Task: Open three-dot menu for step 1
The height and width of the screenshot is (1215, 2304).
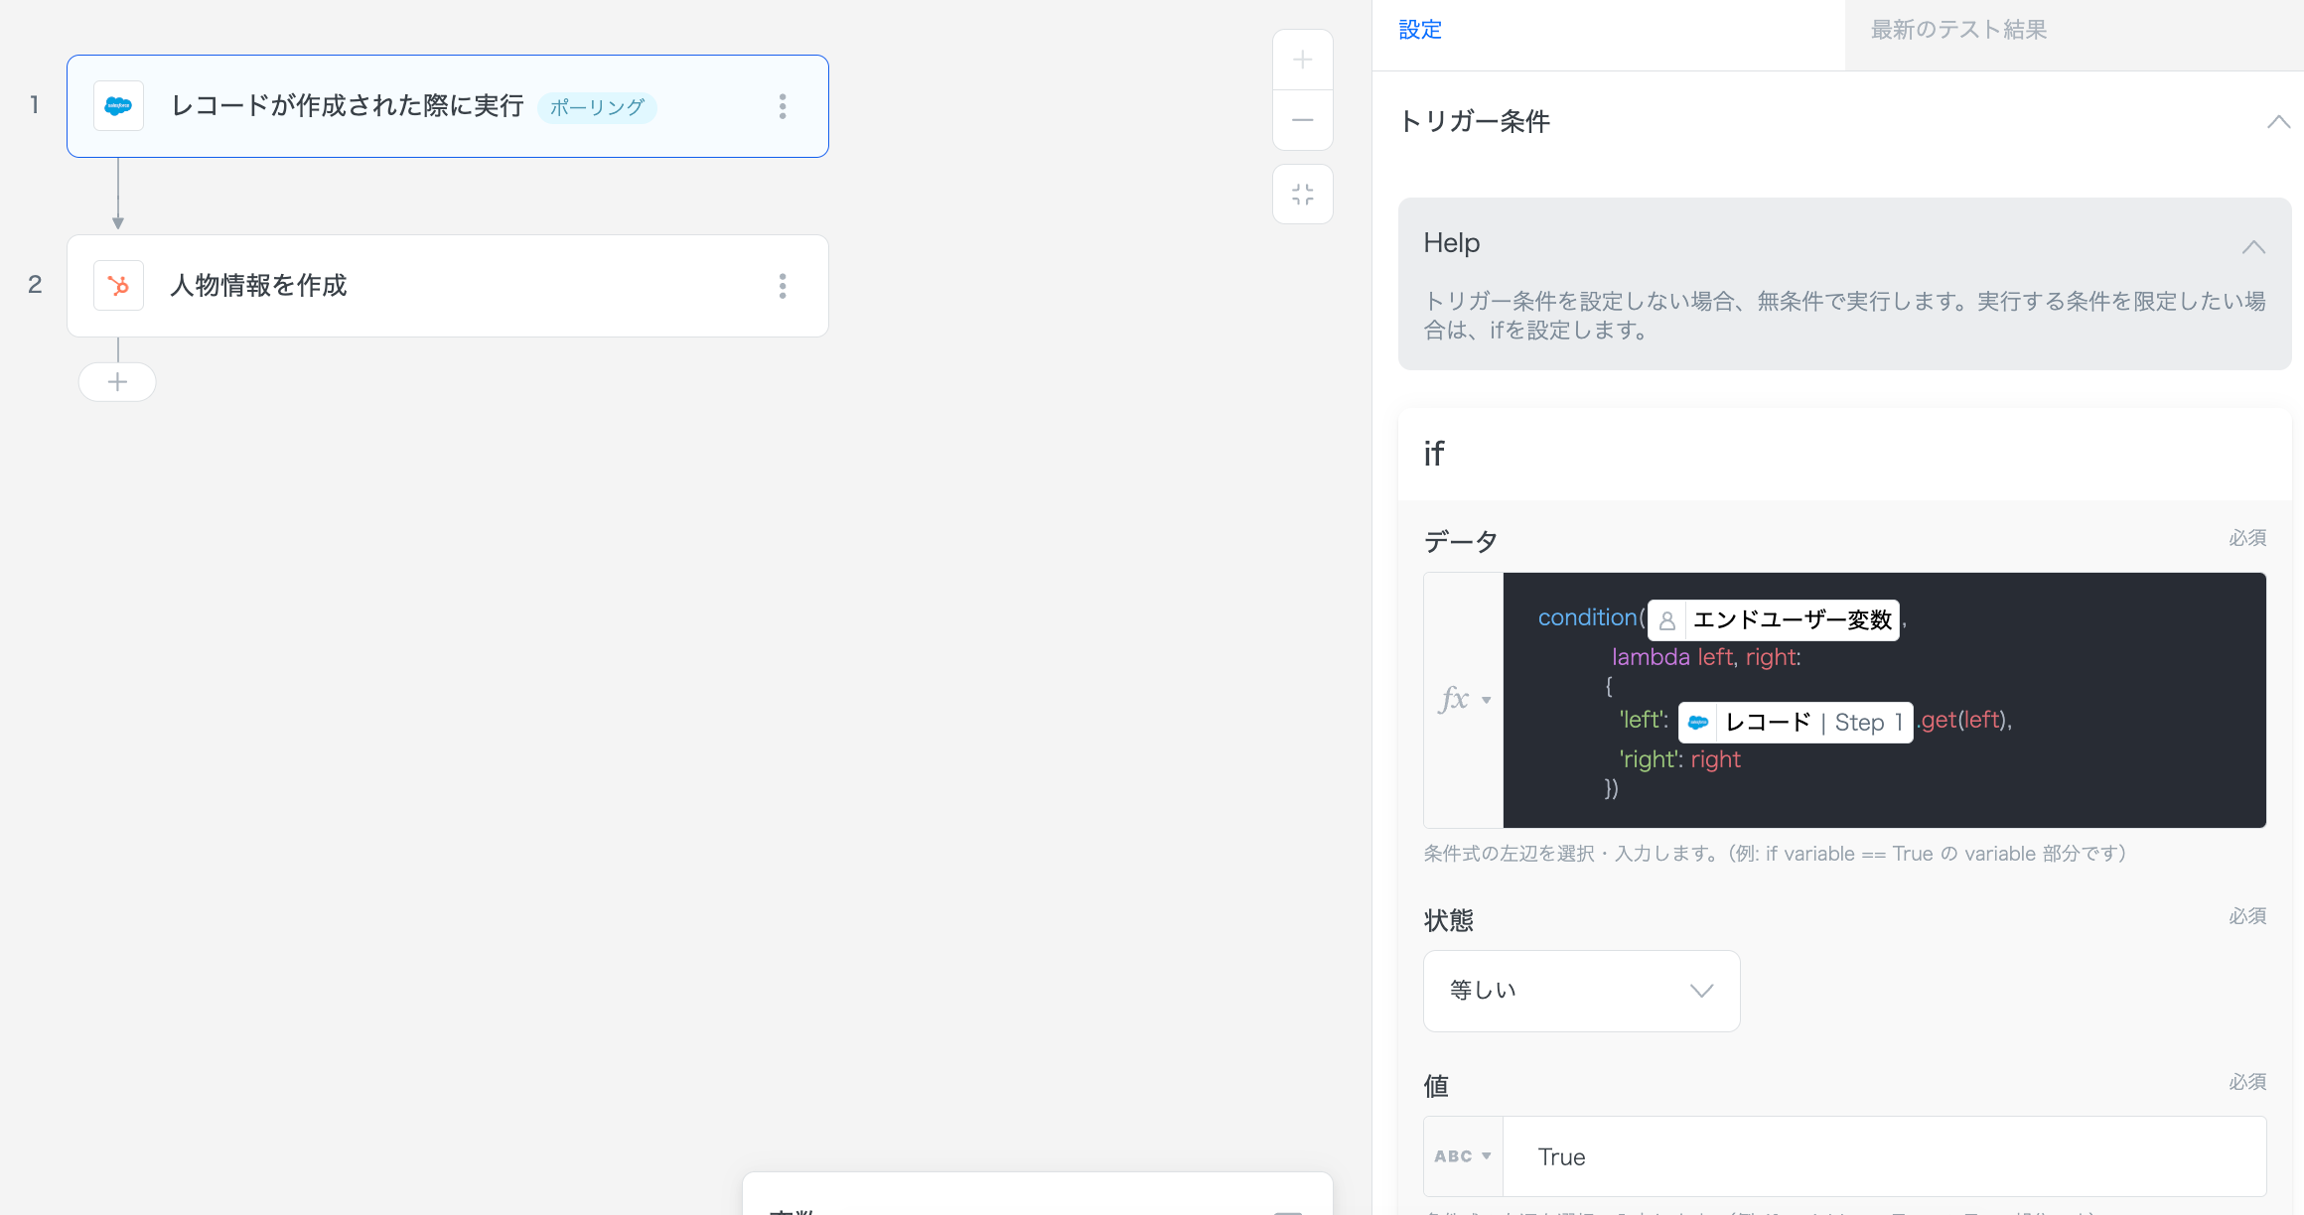Action: click(x=783, y=106)
